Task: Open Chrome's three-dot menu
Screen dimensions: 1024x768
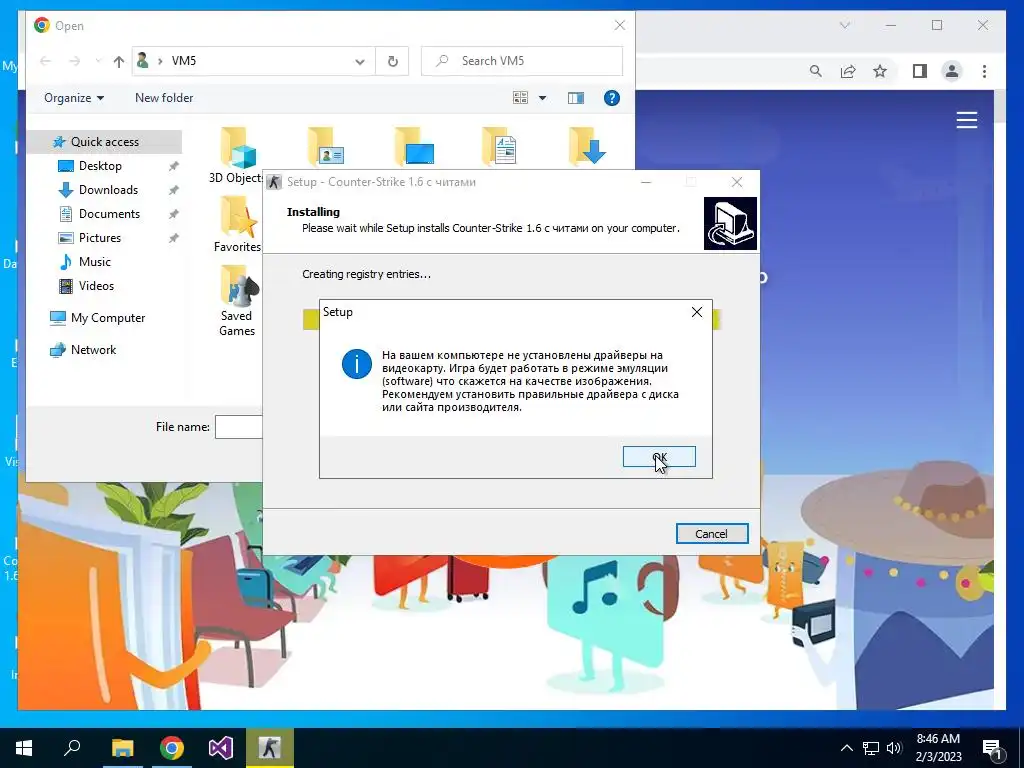Action: point(984,71)
